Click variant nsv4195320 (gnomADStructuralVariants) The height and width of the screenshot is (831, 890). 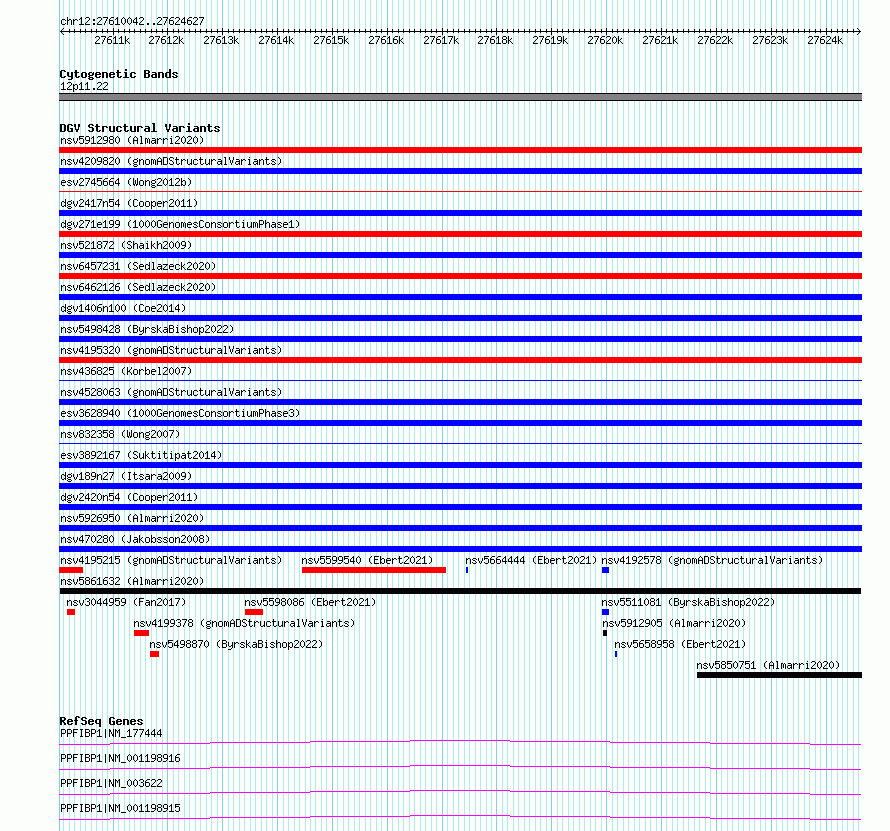pos(171,350)
